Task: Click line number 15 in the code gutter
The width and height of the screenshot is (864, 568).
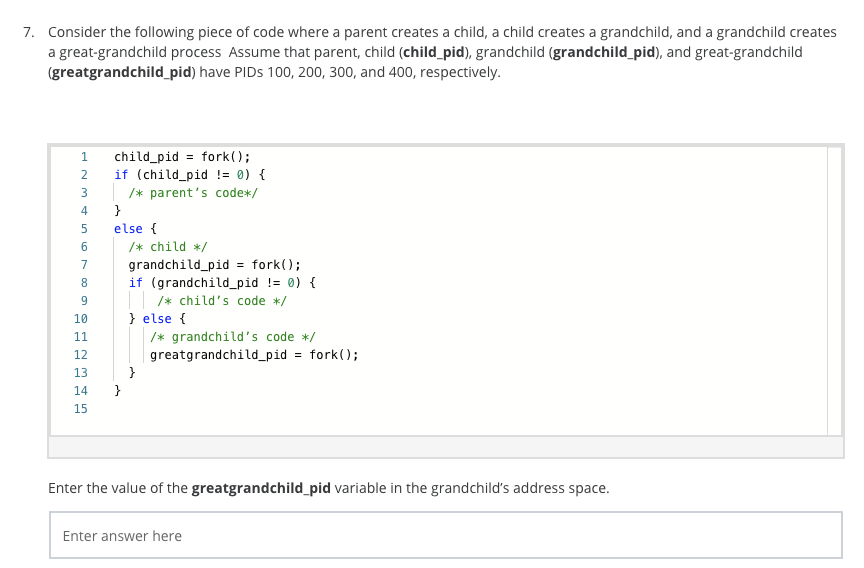Action: 81,409
